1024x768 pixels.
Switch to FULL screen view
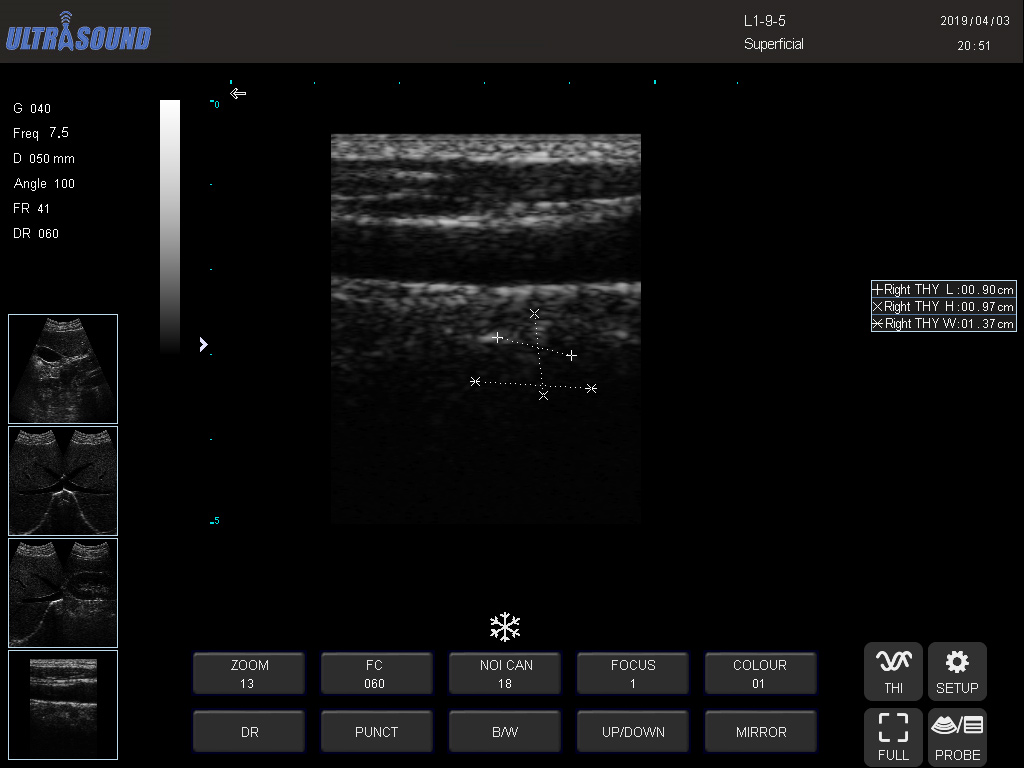[893, 737]
